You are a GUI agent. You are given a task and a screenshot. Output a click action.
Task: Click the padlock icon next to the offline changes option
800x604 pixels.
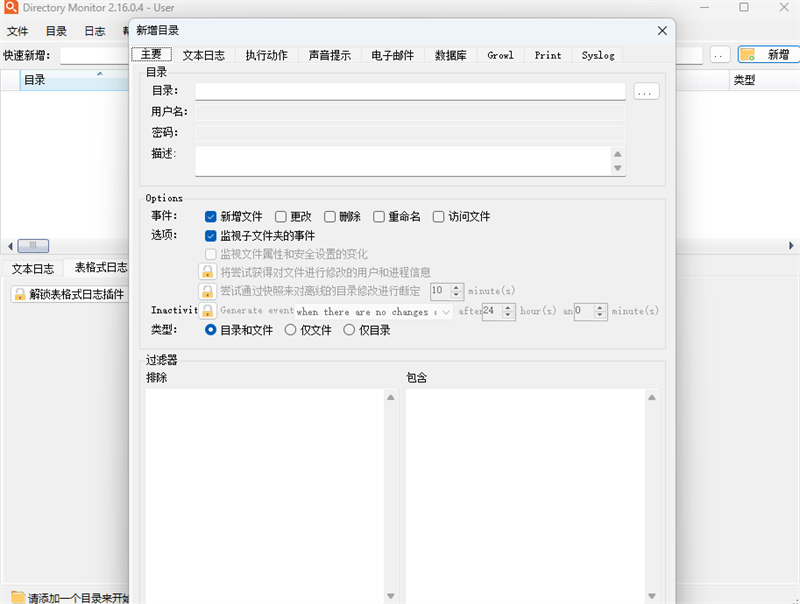tap(207, 290)
